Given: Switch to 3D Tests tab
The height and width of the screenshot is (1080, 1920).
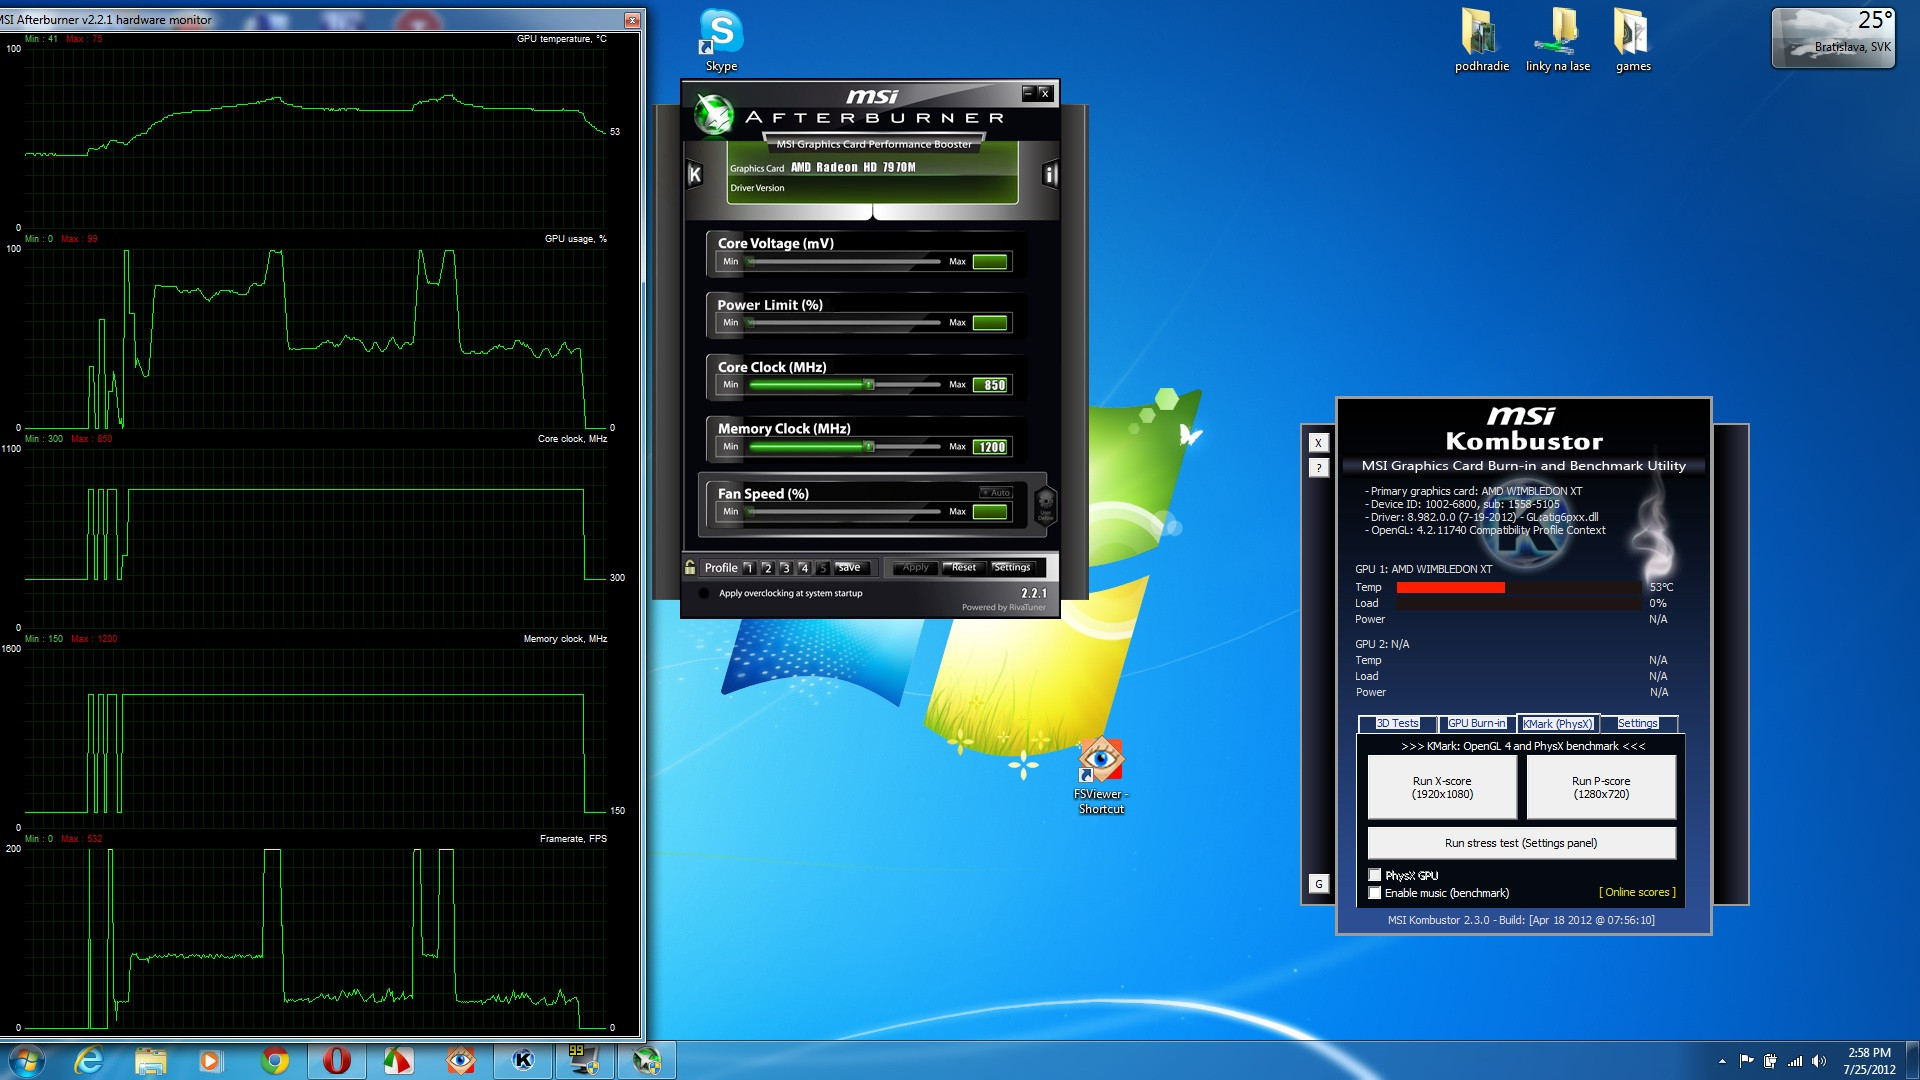Looking at the screenshot, I should pos(1397,723).
